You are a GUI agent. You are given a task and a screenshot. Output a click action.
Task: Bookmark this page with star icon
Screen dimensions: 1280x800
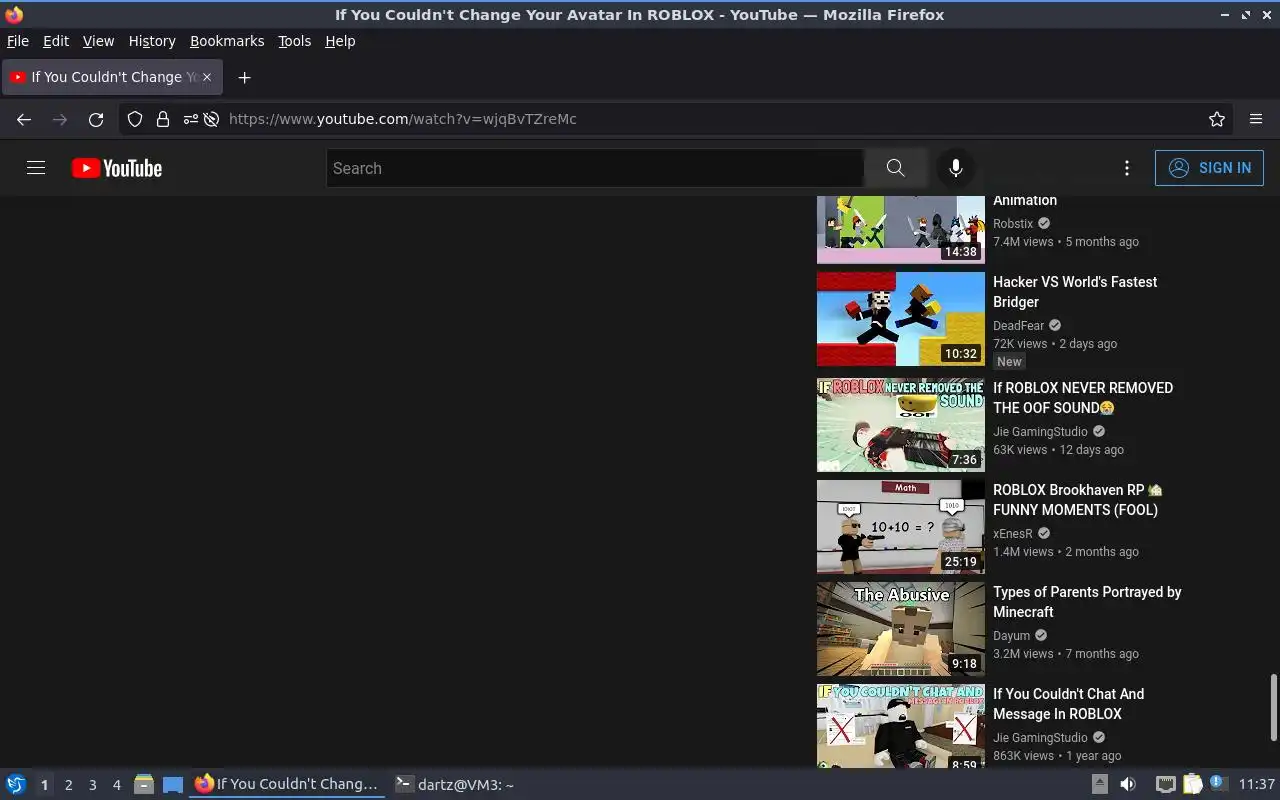coord(1217,119)
